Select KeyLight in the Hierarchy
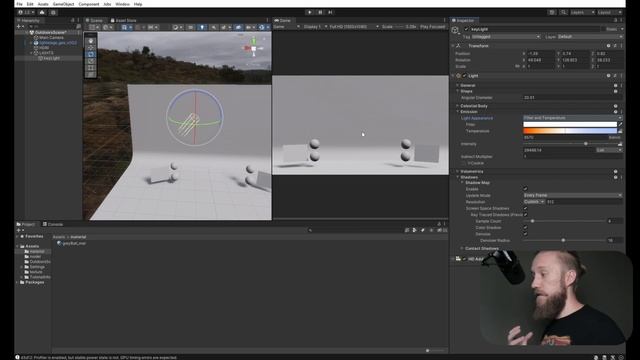 (51, 58)
